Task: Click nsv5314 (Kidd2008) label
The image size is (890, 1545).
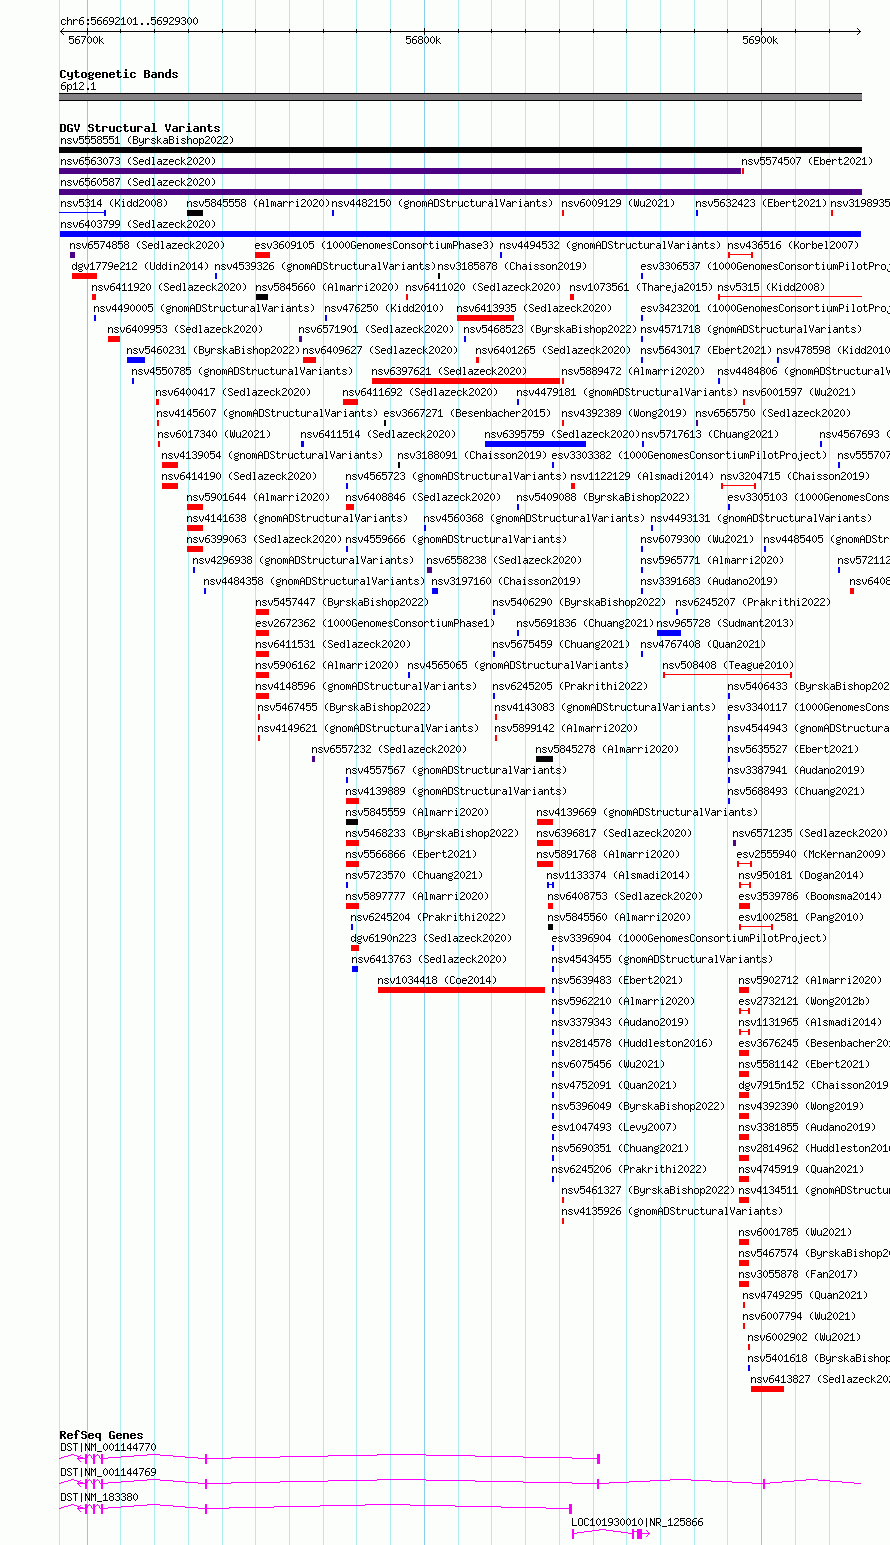Action: (x=114, y=203)
